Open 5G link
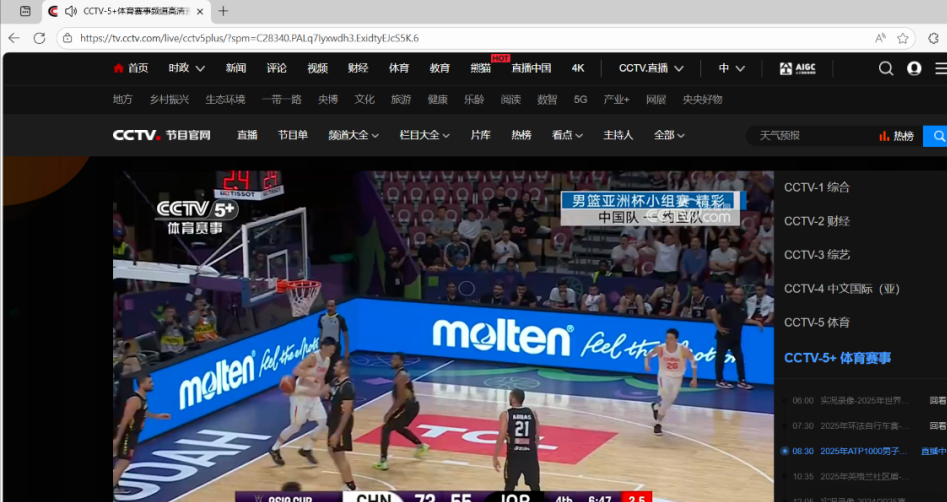Screen dimensions: 947x502 (x=580, y=100)
